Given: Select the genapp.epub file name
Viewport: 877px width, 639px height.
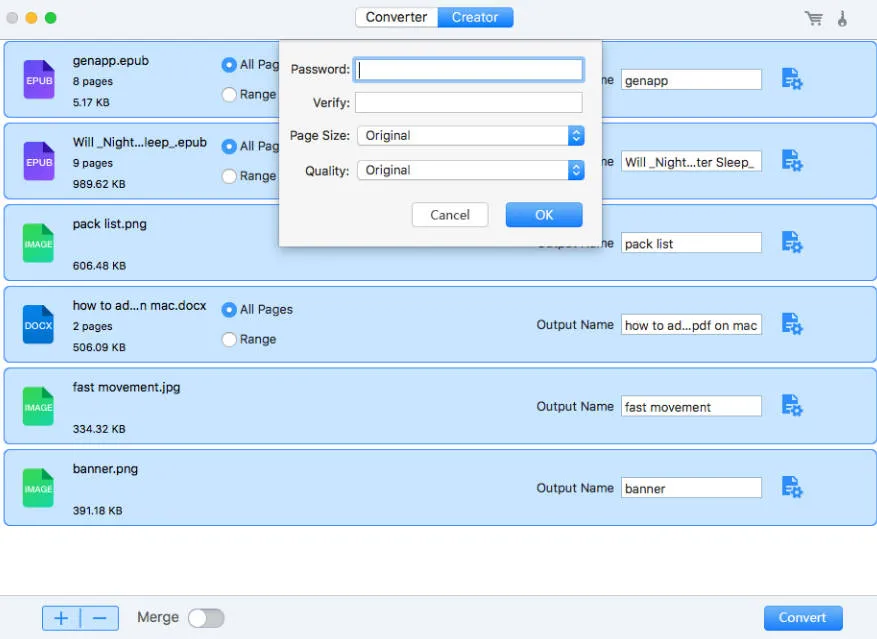Looking at the screenshot, I should coord(111,61).
